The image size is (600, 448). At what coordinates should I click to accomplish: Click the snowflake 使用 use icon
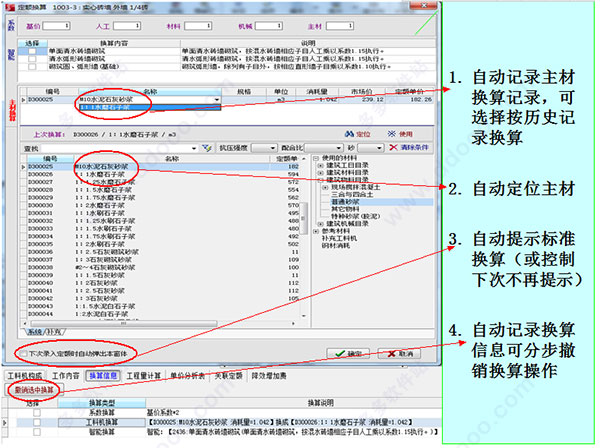click(391, 134)
